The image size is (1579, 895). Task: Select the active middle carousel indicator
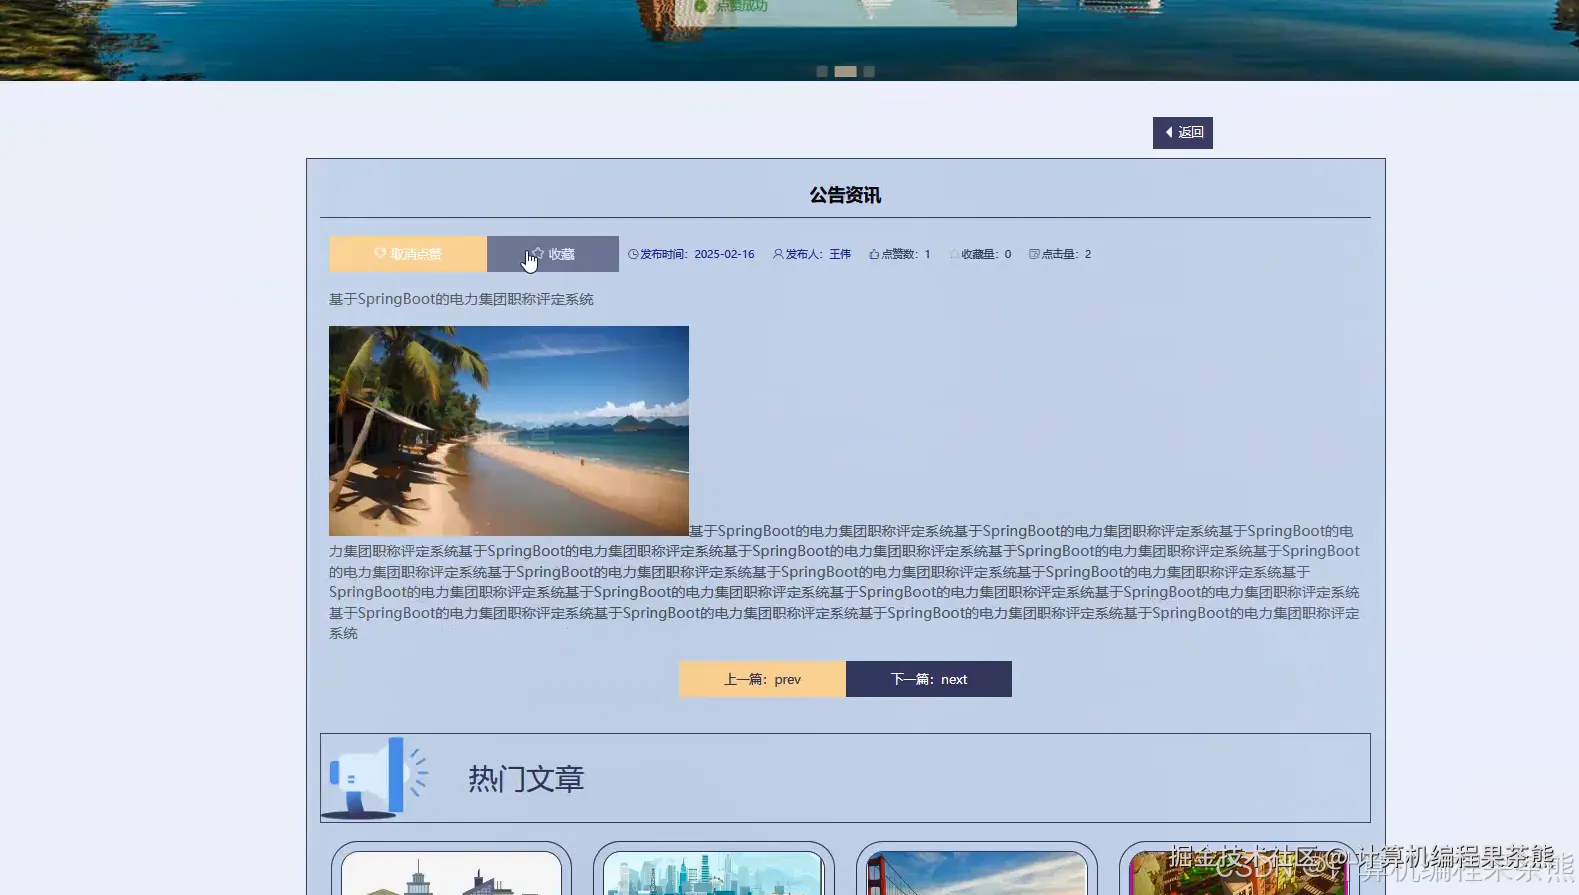coord(846,72)
